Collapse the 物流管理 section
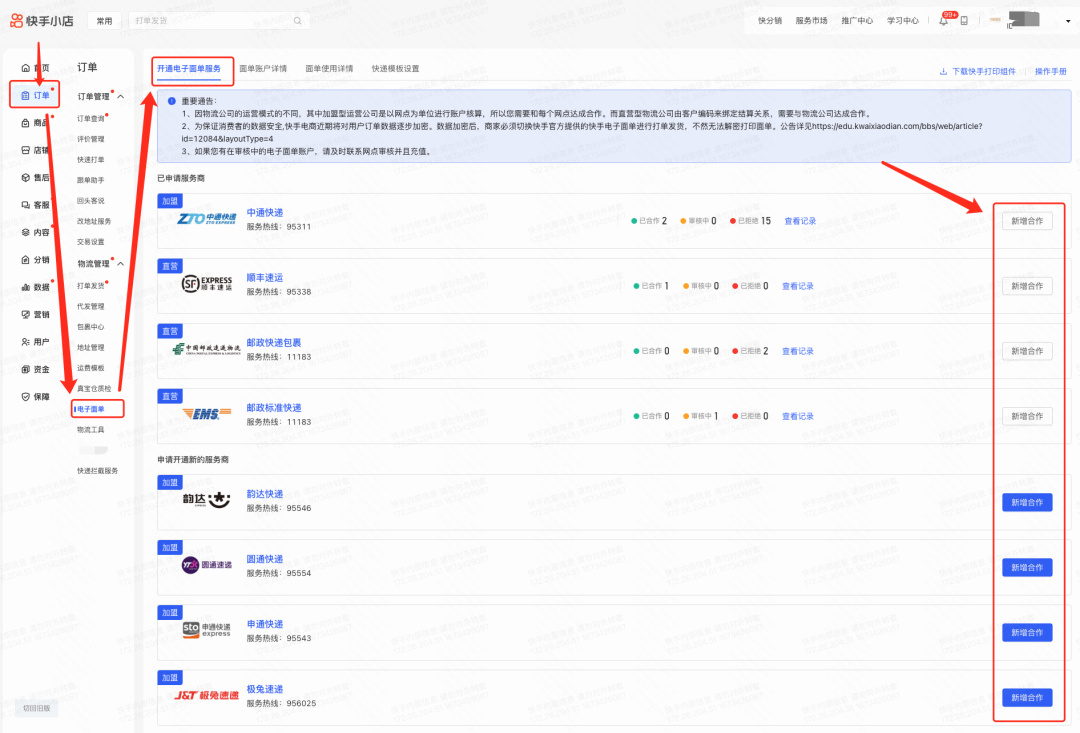 (x=121, y=264)
